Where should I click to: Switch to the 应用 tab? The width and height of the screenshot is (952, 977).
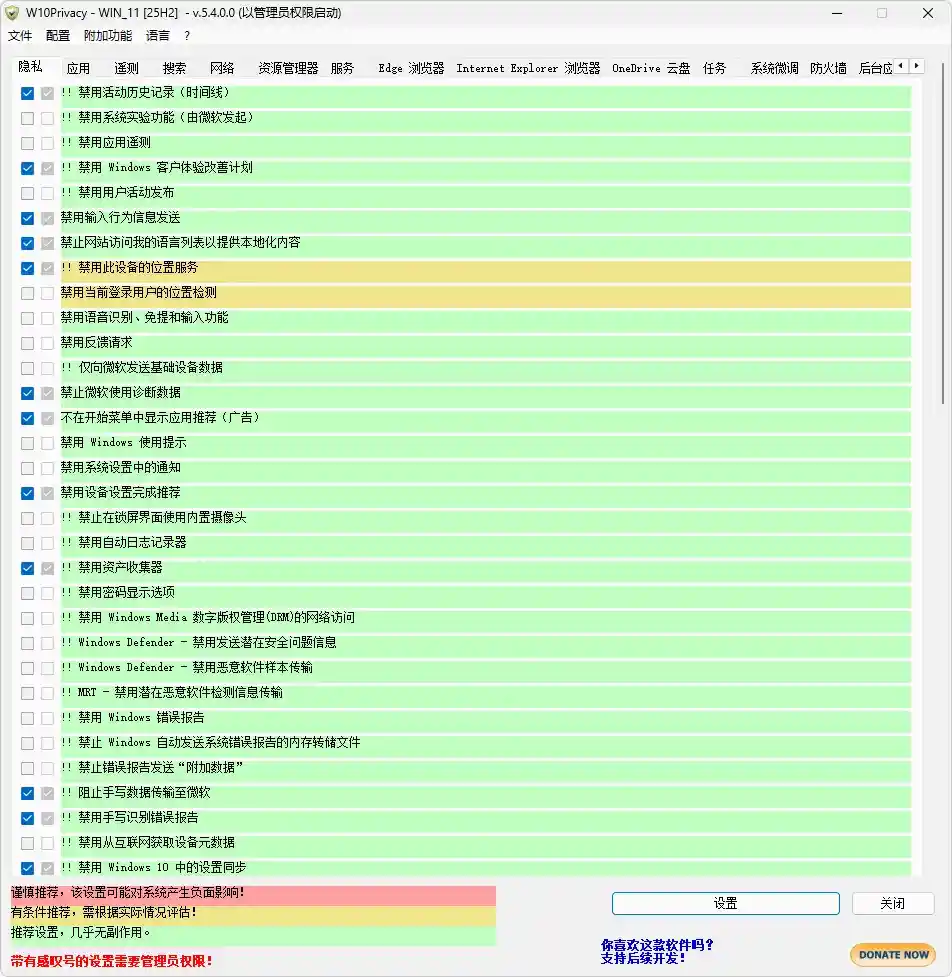pyautogui.click(x=79, y=68)
